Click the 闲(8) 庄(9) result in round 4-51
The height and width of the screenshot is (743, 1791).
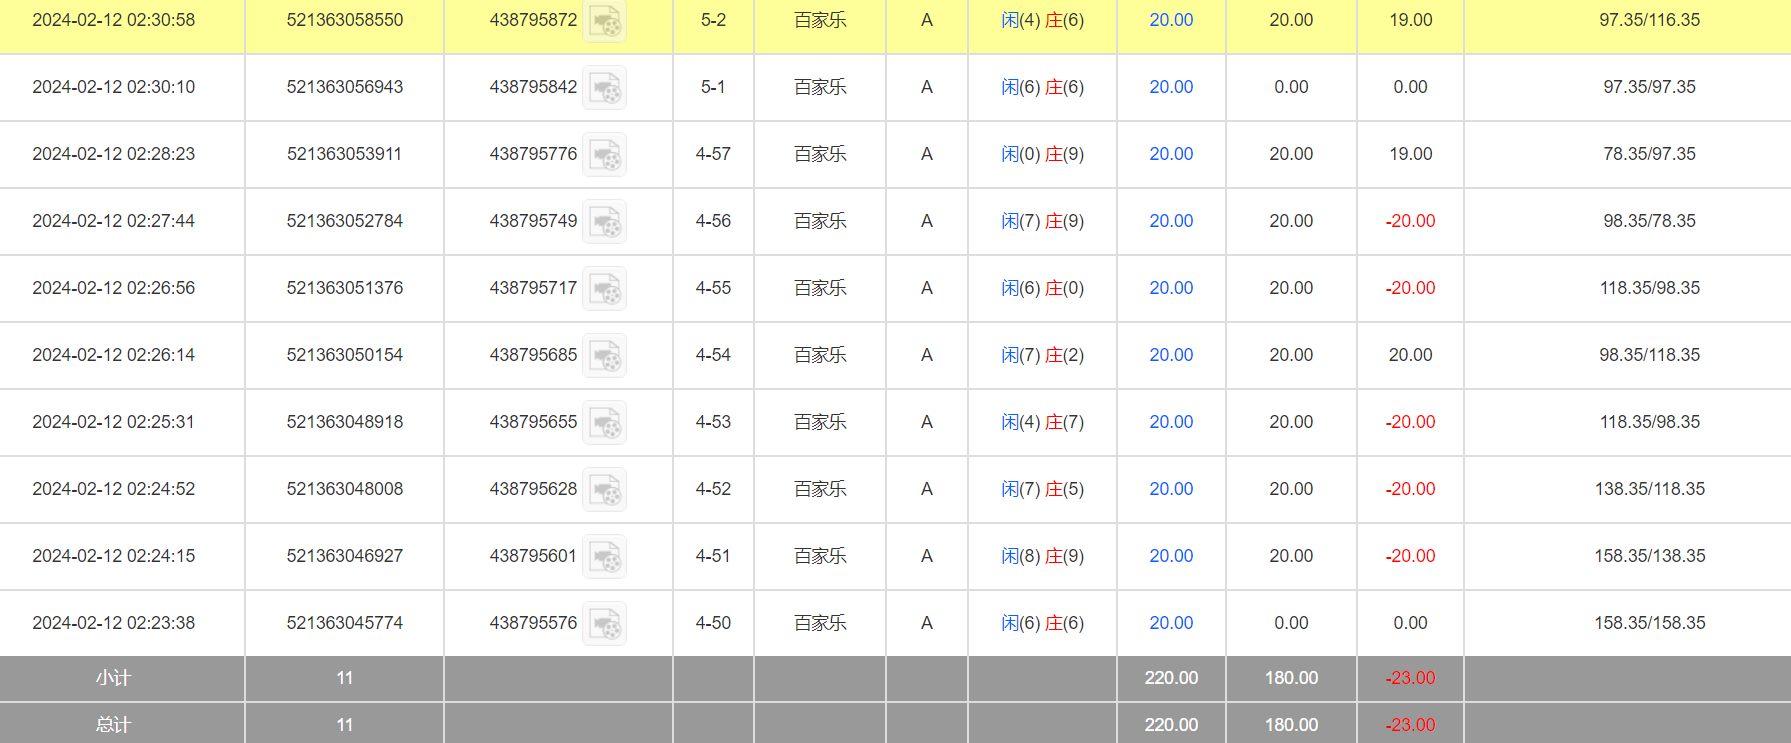point(1042,556)
